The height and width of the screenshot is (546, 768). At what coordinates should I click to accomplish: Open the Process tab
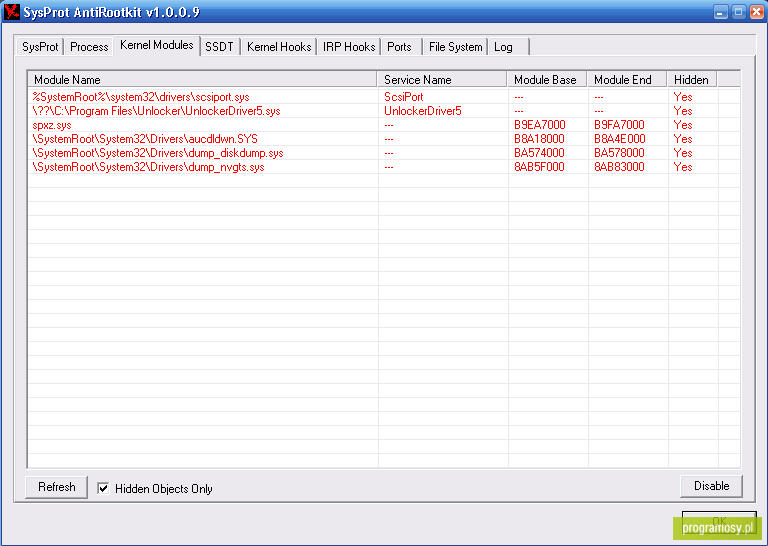click(x=89, y=47)
